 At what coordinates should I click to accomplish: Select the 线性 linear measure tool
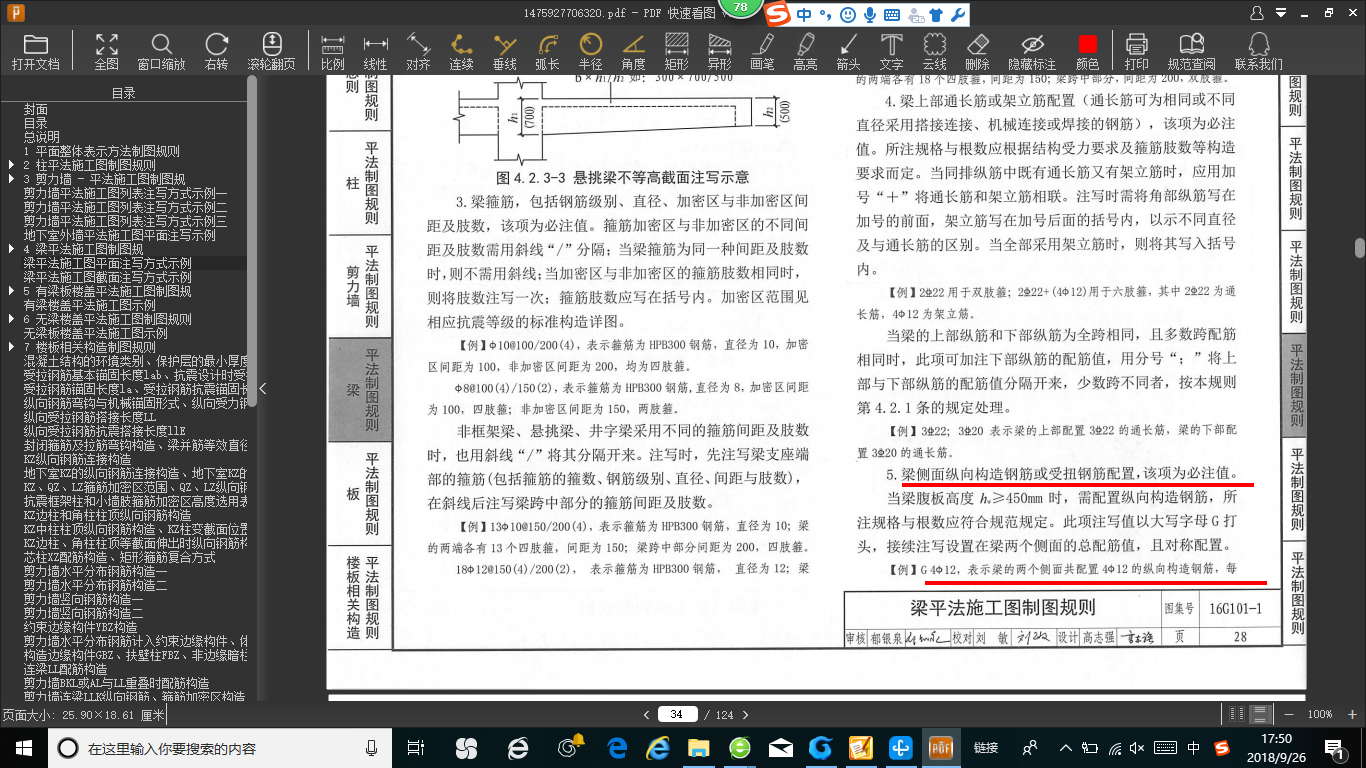click(375, 51)
